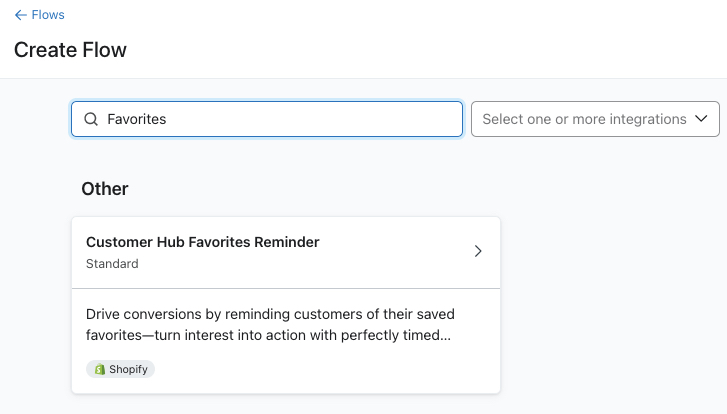Open the integrations filter dropdown
Image resolution: width=727 pixels, height=414 pixels.
(x=595, y=119)
